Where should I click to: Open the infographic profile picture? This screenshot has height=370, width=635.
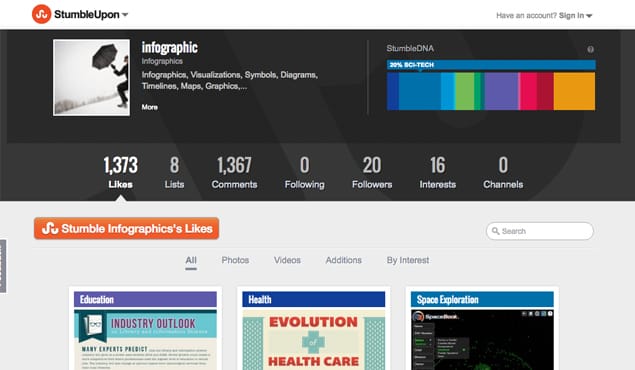point(92,77)
